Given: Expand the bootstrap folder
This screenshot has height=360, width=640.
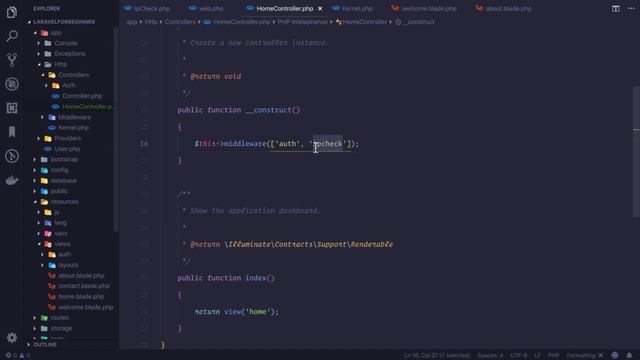Looking at the screenshot, I should click(64, 159).
